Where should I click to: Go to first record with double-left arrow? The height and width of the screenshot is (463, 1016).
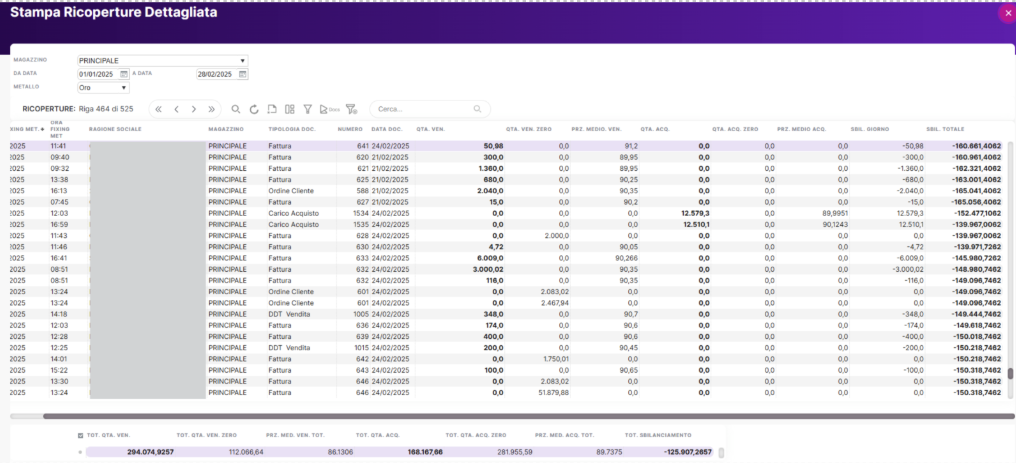coord(158,109)
